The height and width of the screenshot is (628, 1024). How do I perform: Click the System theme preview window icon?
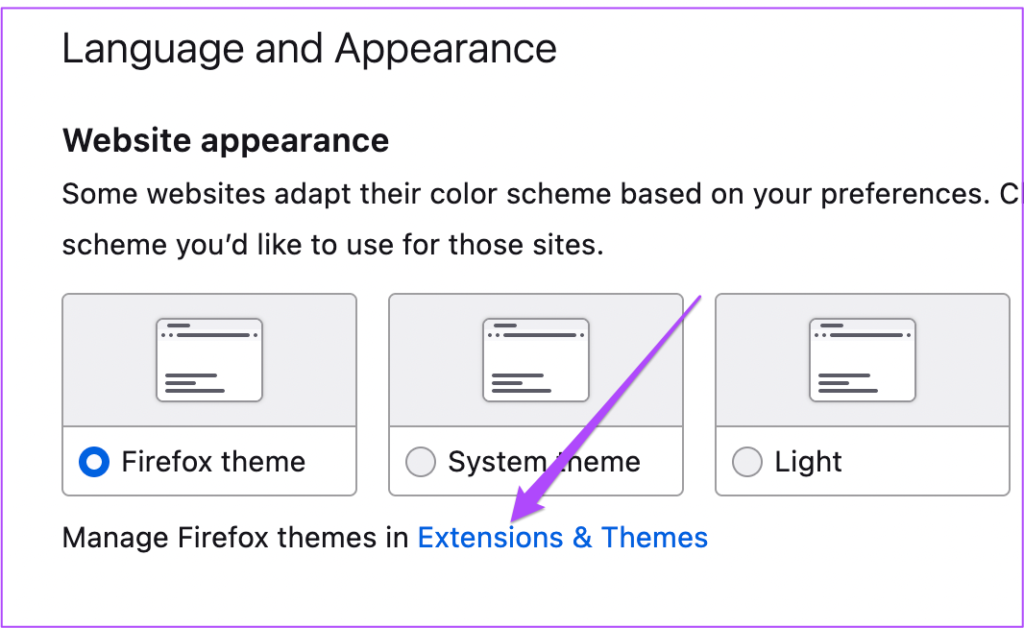tap(535, 360)
